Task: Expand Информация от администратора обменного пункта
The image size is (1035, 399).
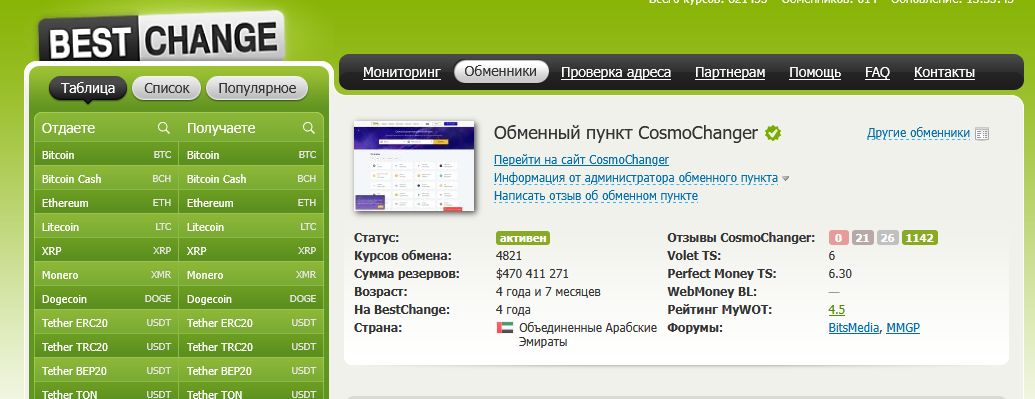Action: 636,178
